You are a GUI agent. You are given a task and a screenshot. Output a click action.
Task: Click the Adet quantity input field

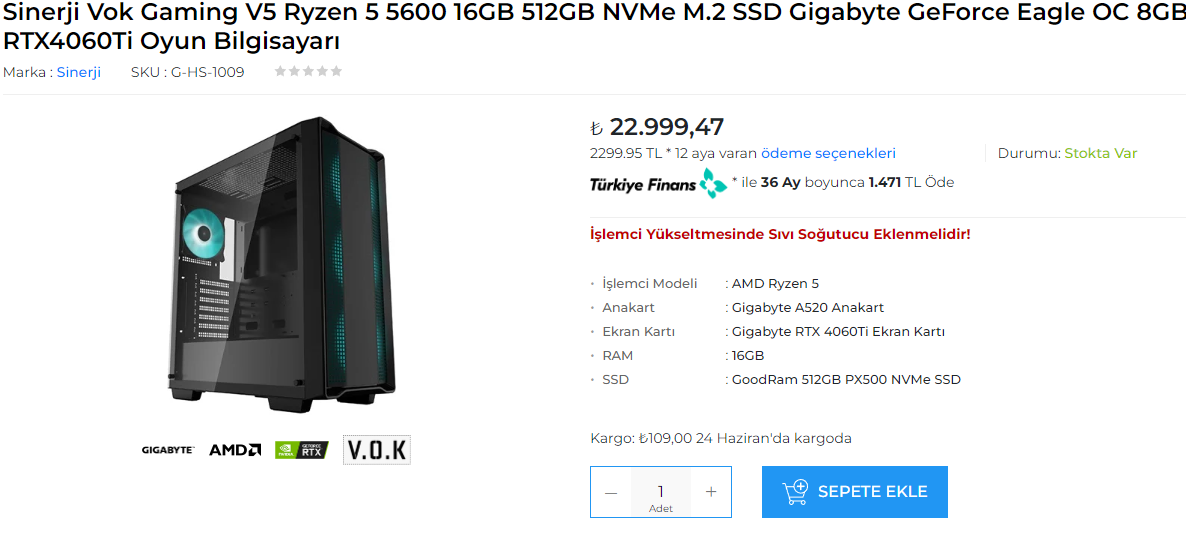661,492
